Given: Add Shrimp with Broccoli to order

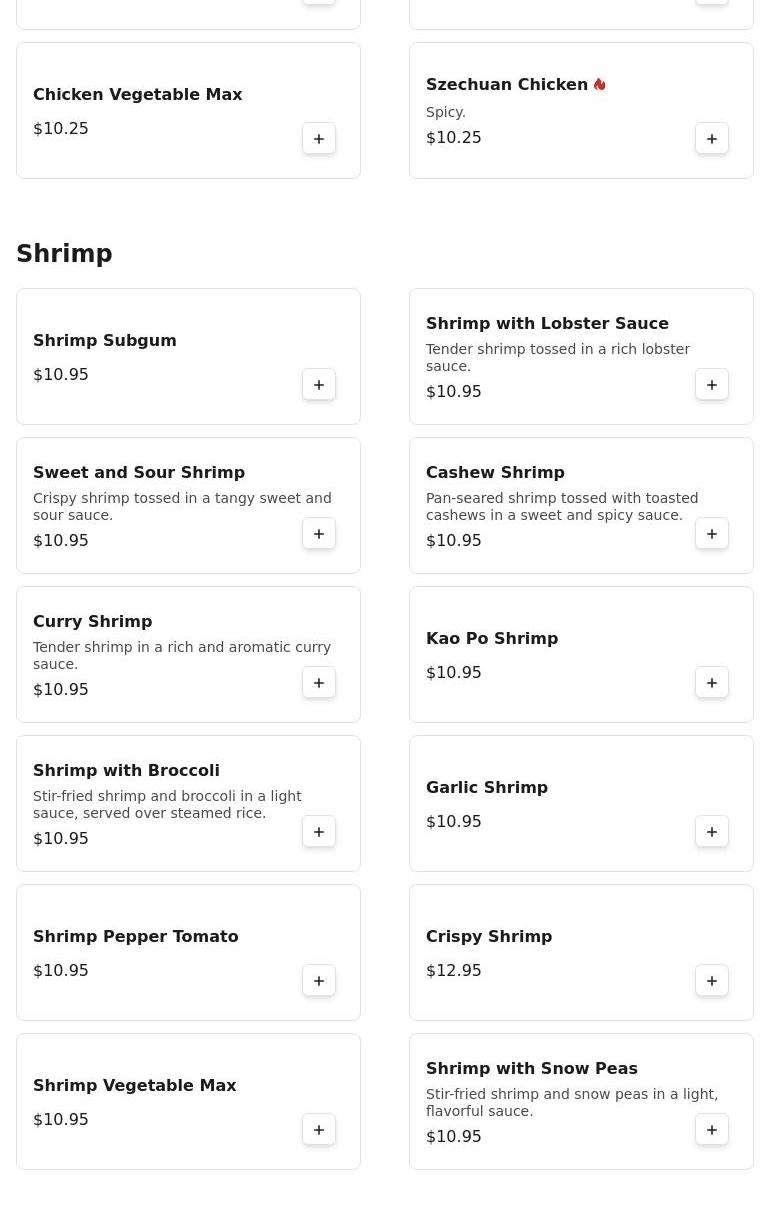Looking at the screenshot, I should pos(319,832).
